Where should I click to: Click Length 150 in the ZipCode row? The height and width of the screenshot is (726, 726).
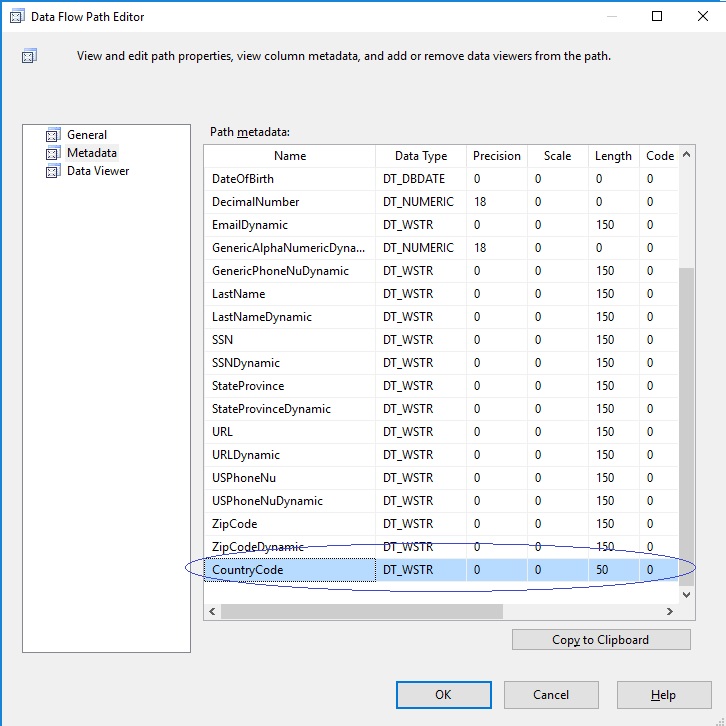click(613, 524)
